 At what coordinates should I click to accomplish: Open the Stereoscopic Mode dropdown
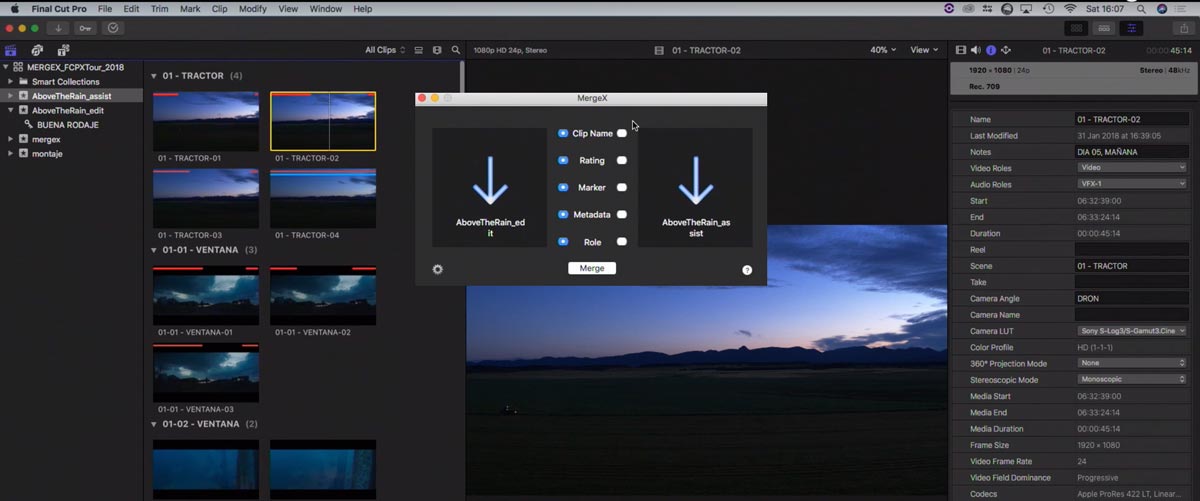coord(1131,380)
